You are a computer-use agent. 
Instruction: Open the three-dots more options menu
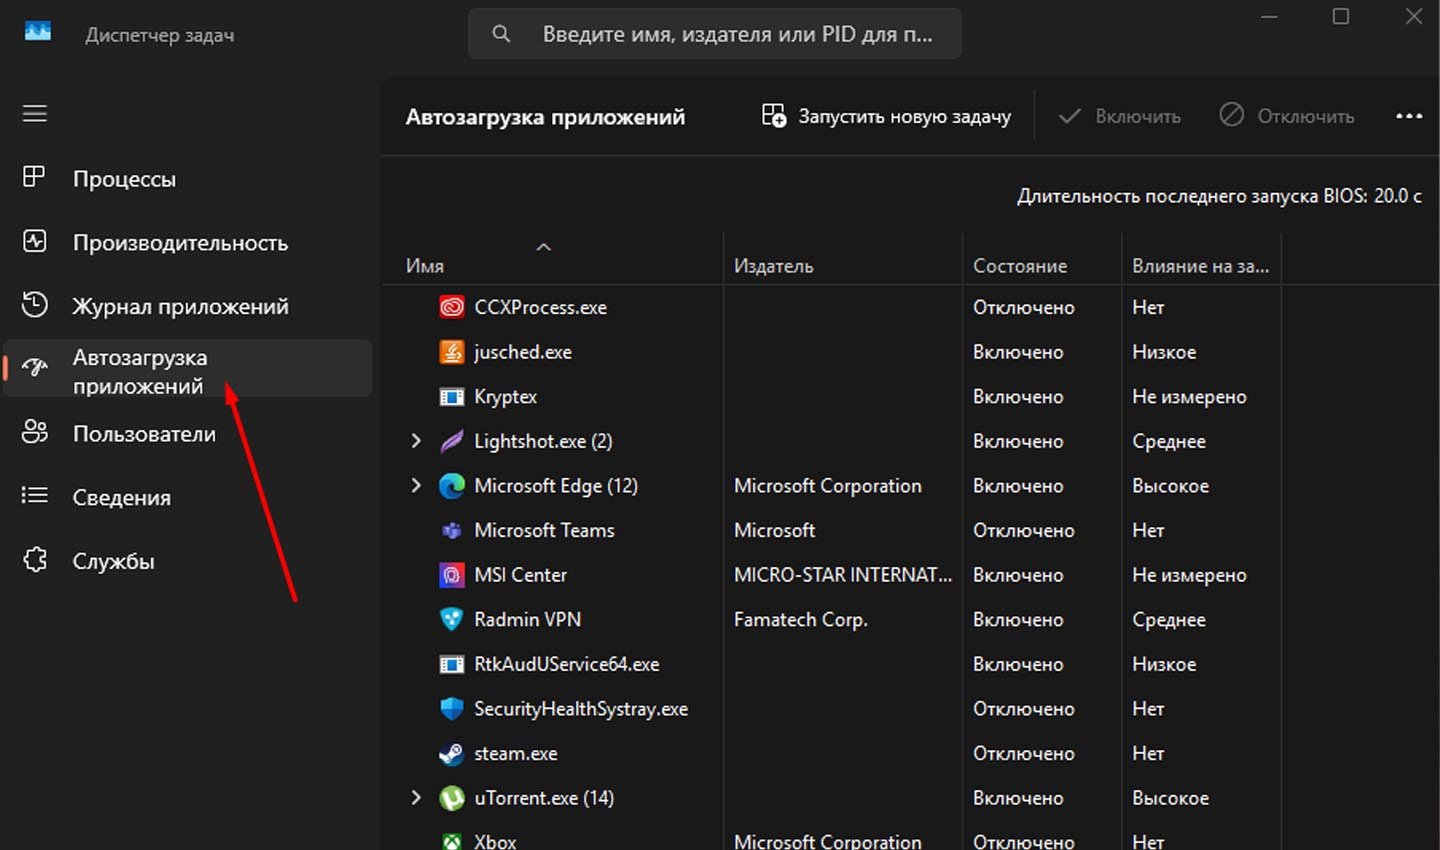1409,116
